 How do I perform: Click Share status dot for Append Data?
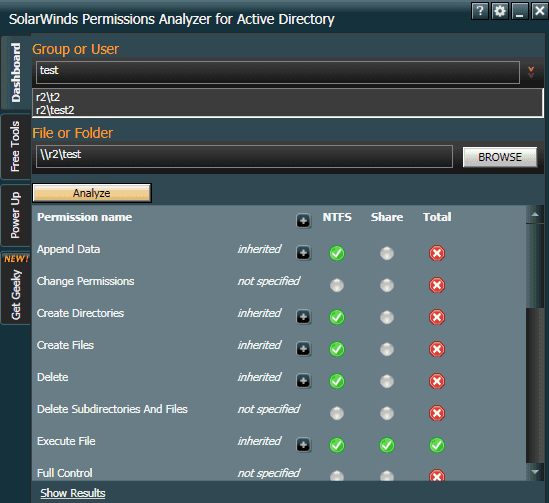387,253
